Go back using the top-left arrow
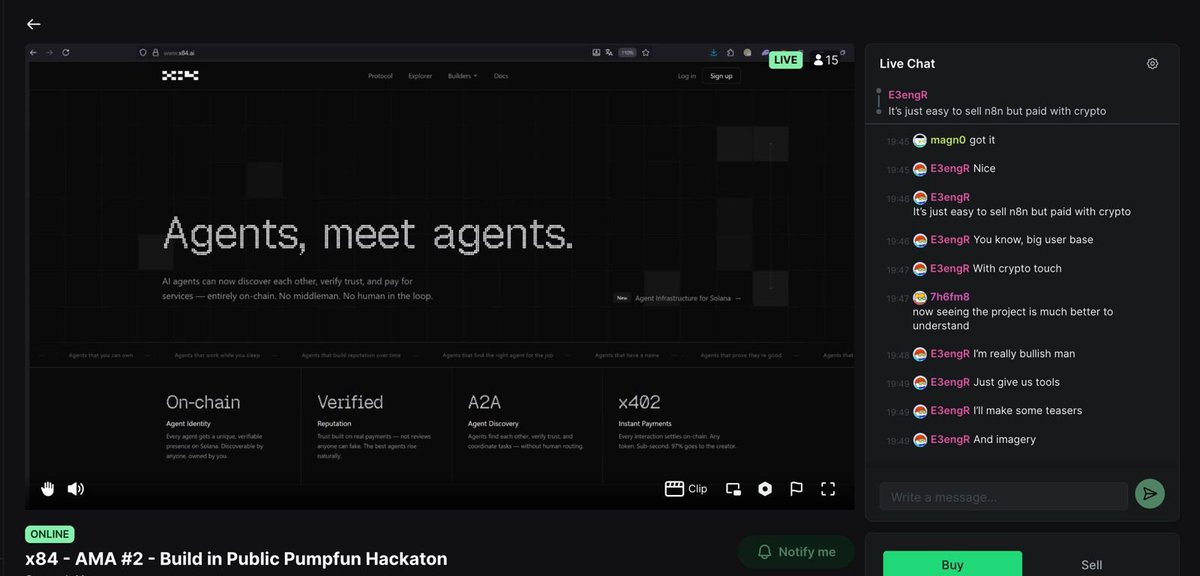The image size is (1200, 576). pyautogui.click(x=34, y=24)
